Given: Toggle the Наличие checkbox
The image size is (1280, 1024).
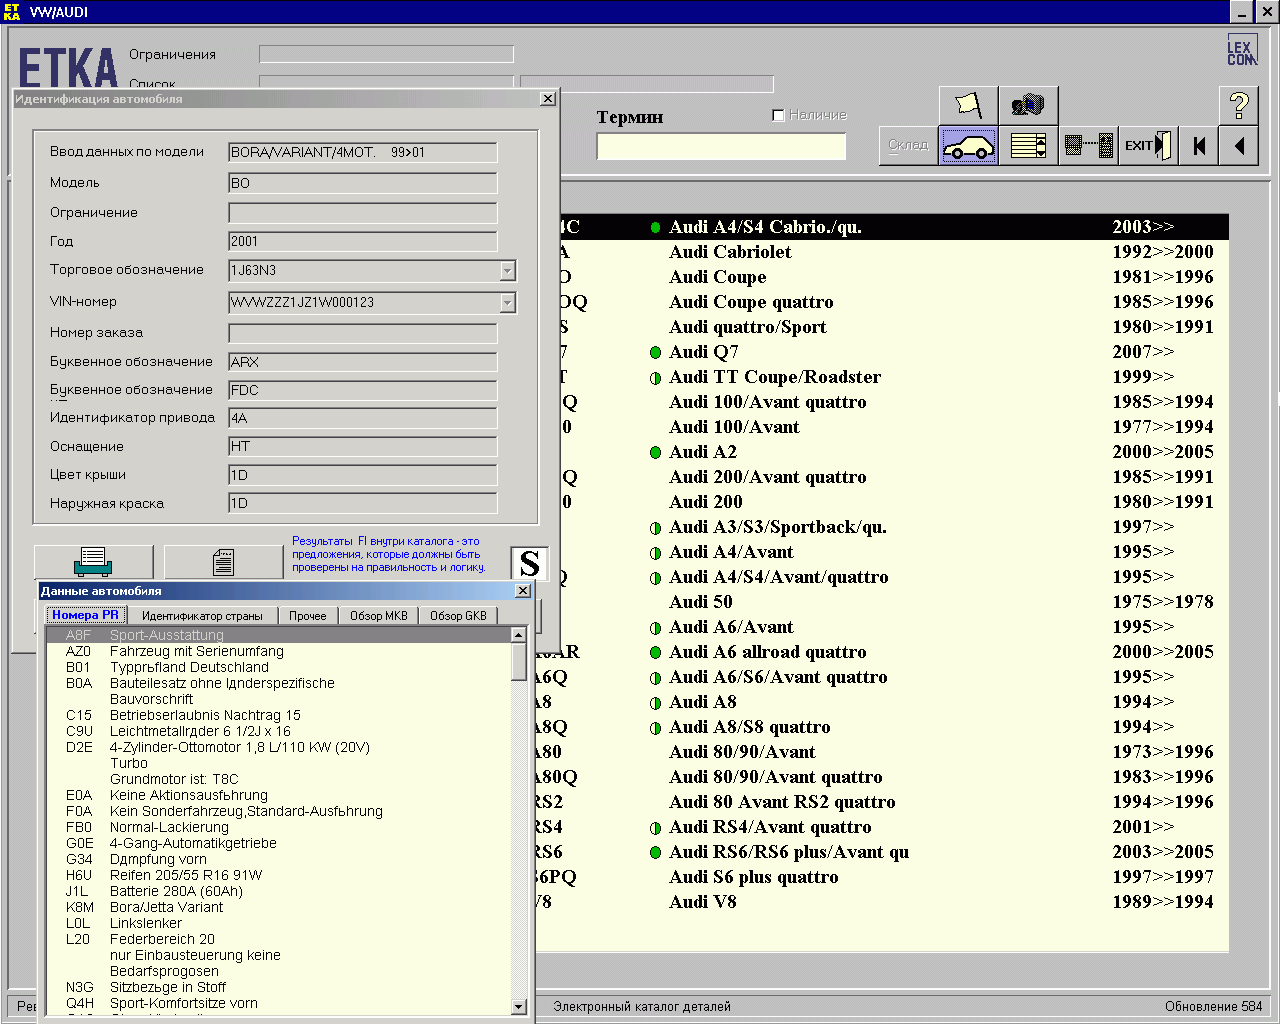Looking at the screenshot, I should click(x=778, y=115).
